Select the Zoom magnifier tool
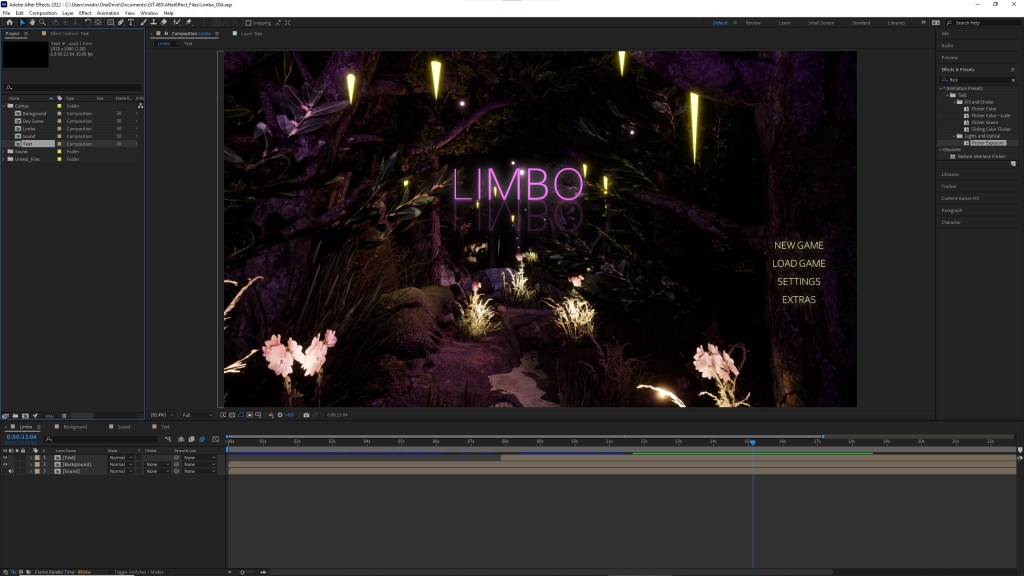Screen dimensions: 1024x576 (43, 22)
